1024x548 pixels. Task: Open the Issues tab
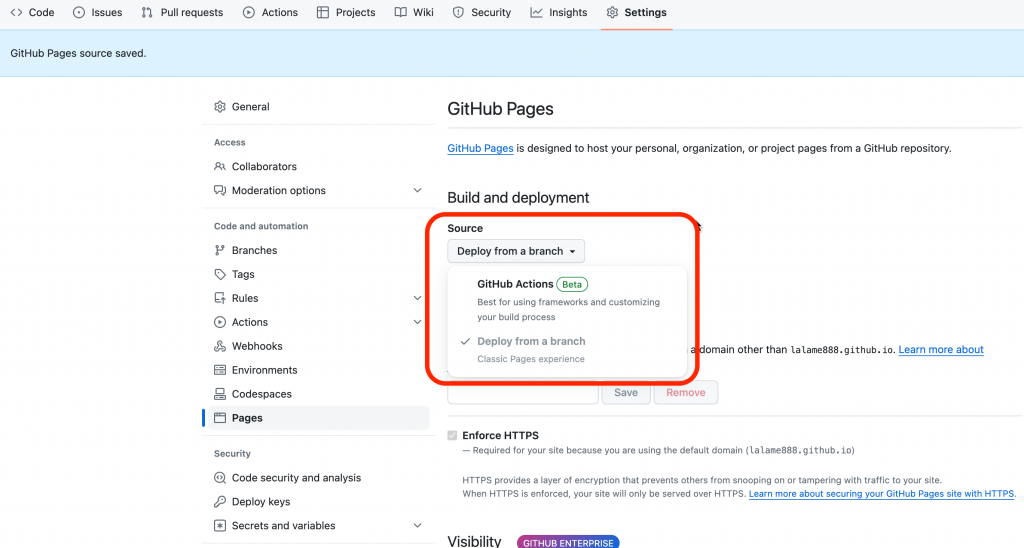click(97, 12)
